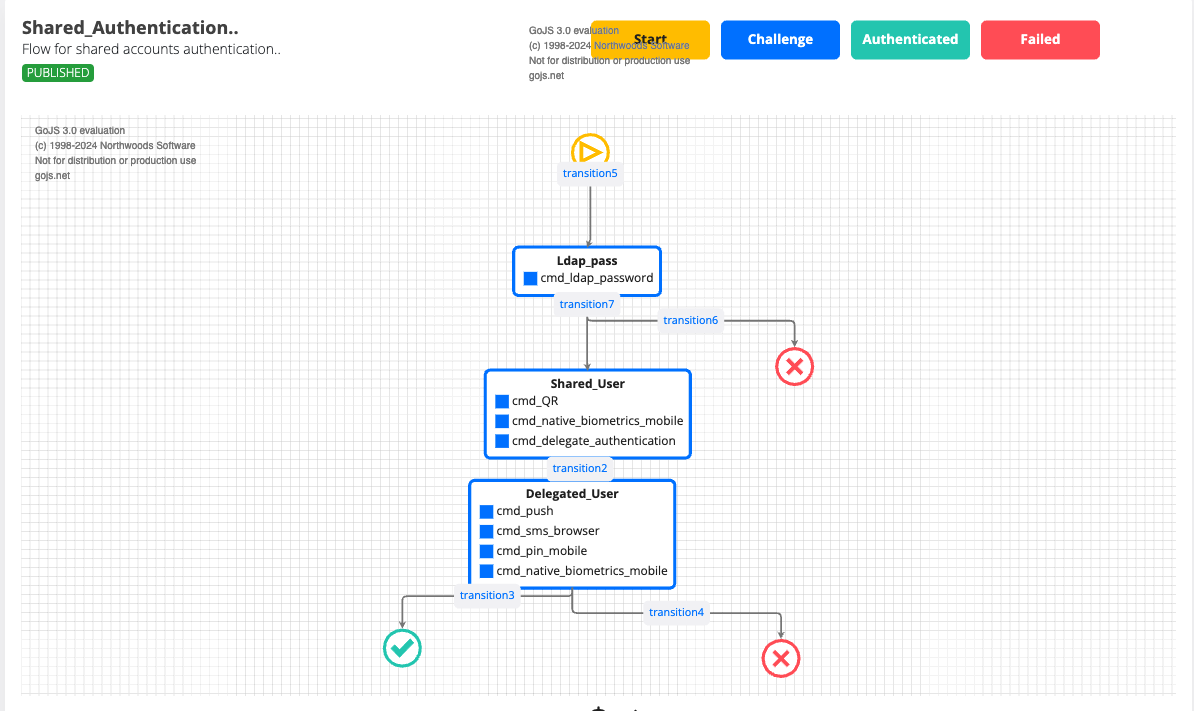Image resolution: width=1194 pixels, height=711 pixels.
Task: Click the green authenticated checkmark node
Action: click(402, 648)
